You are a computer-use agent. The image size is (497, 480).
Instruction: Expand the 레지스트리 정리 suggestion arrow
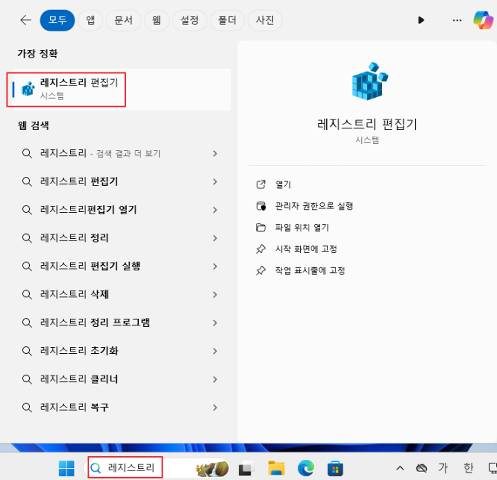[215, 238]
